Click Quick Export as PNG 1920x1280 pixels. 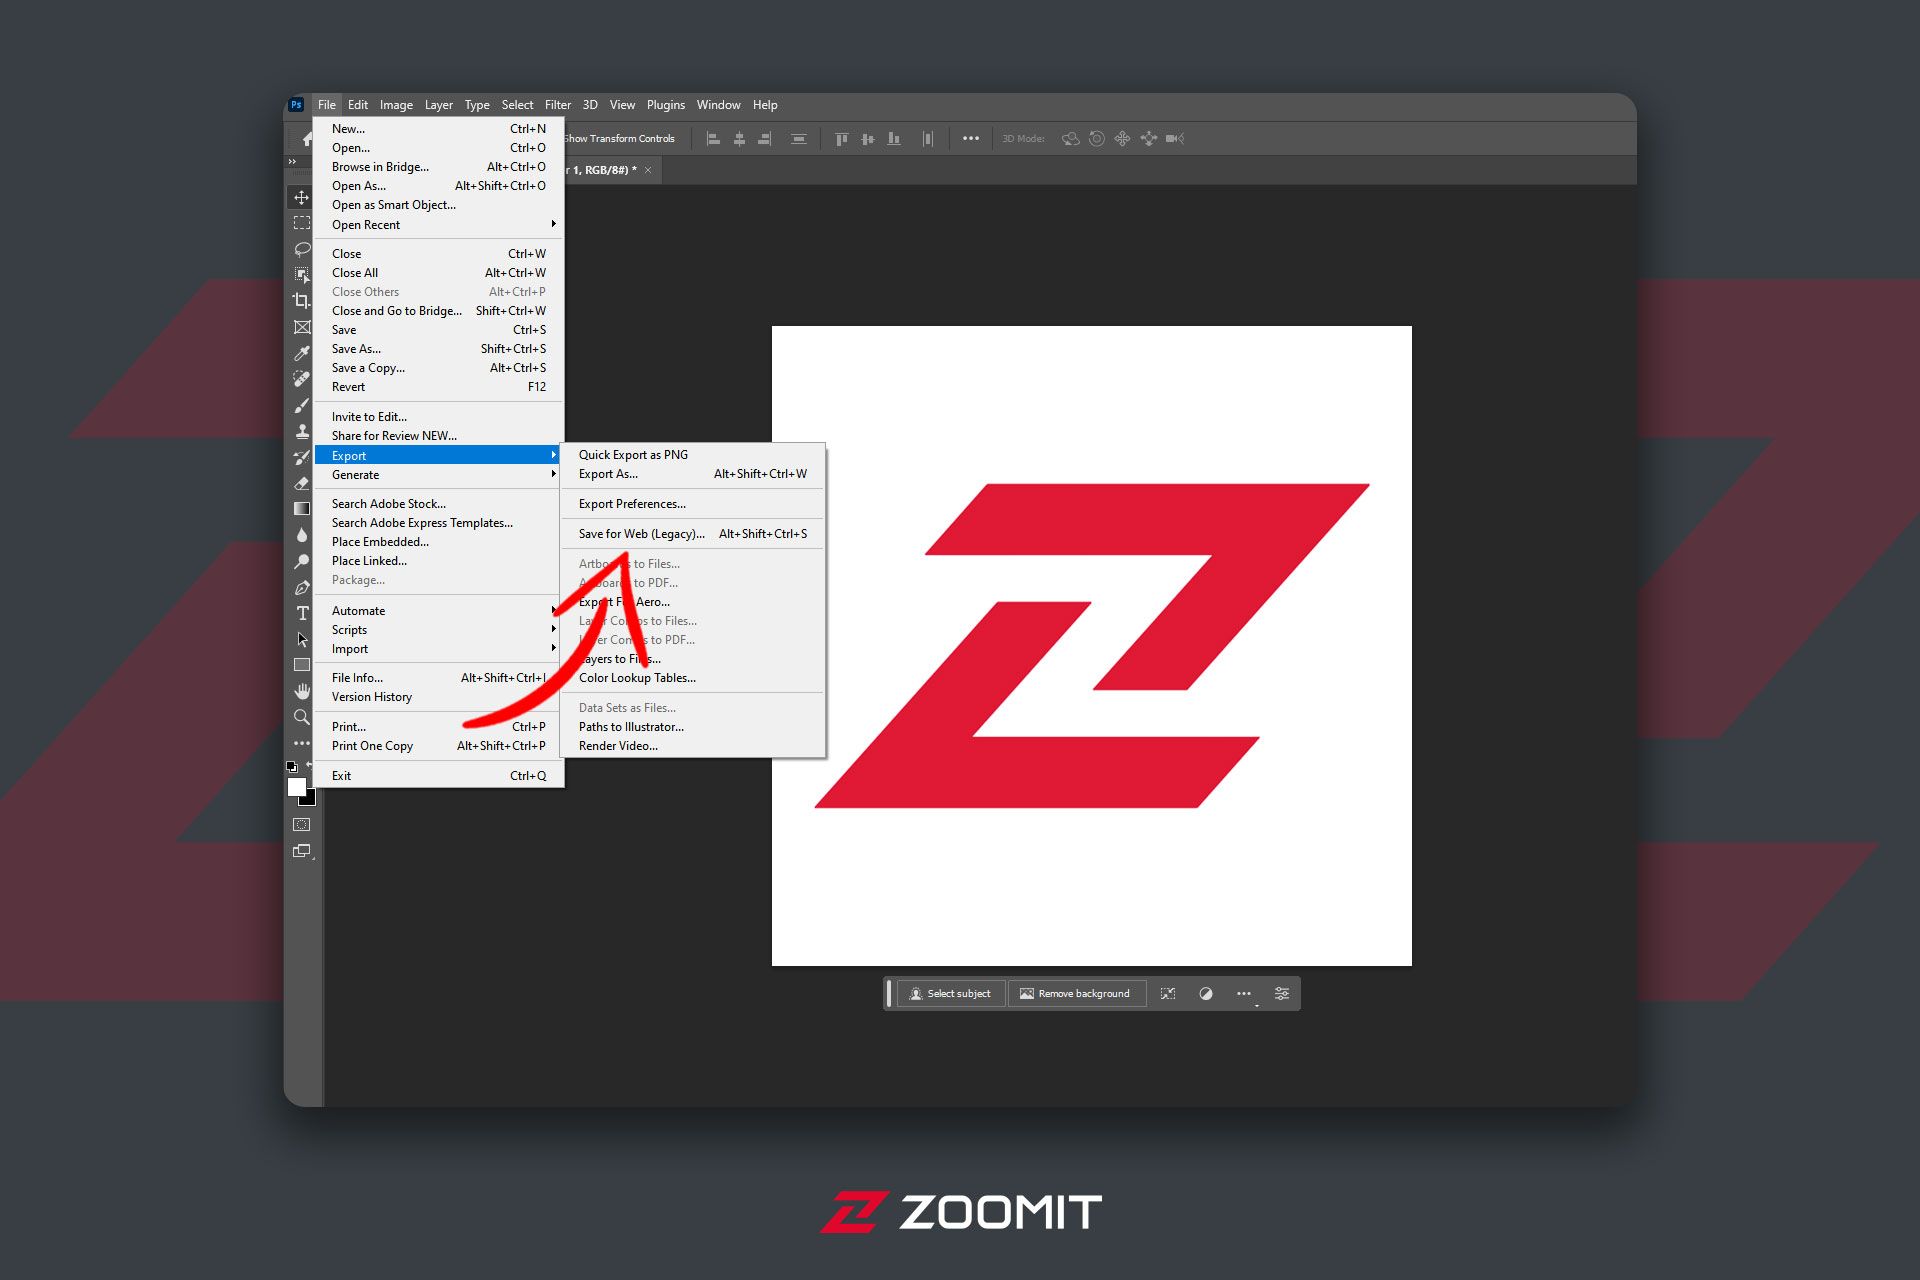pos(633,454)
